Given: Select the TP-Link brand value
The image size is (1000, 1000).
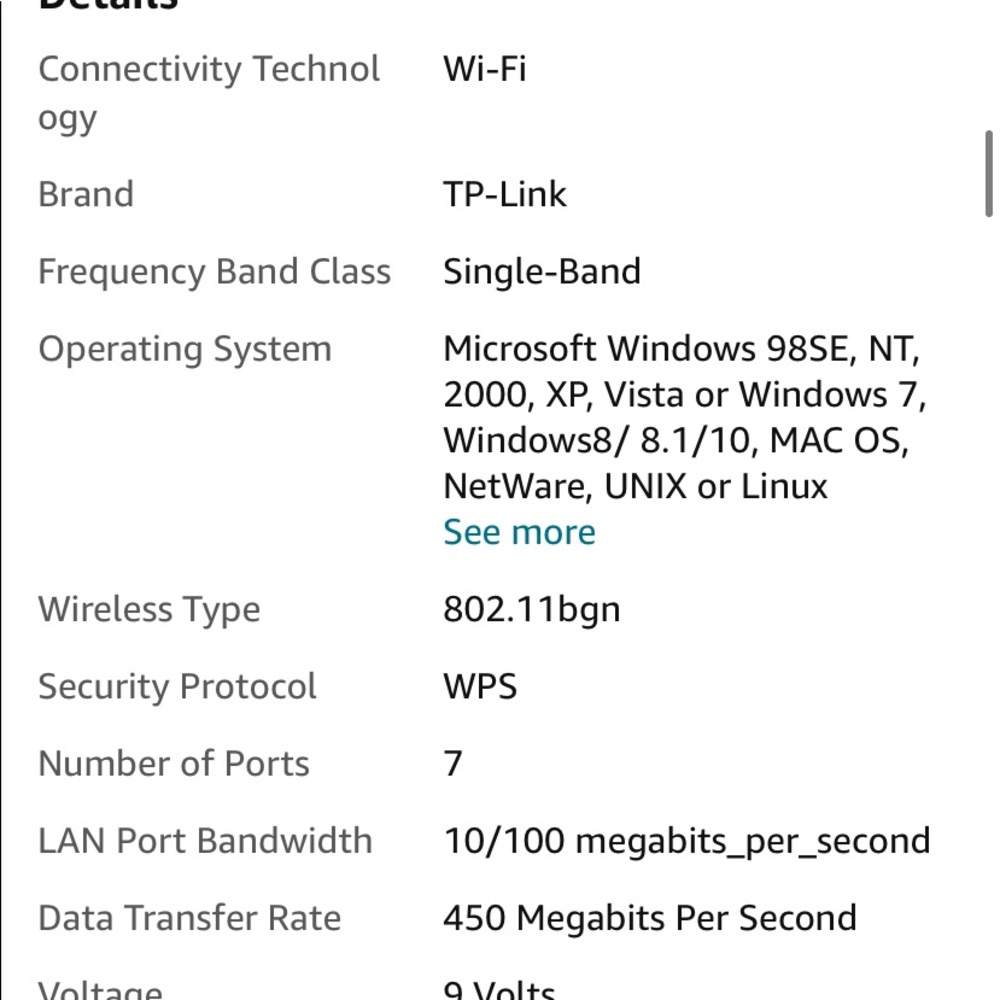Looking at the screenshot, I should pyautogui.click(x=504, y=193).
